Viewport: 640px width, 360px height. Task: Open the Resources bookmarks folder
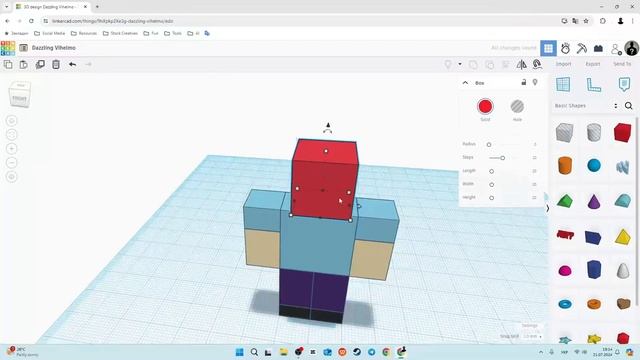[x=84, y=33]
